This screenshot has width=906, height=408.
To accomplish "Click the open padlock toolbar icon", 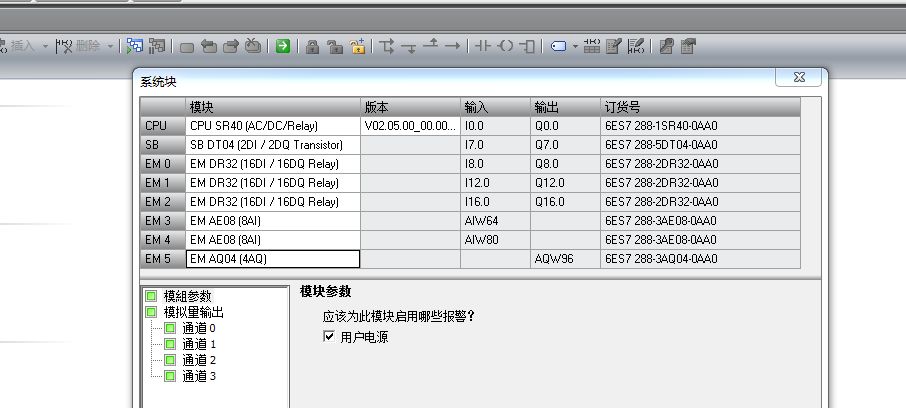I will (x=334, y=46).
